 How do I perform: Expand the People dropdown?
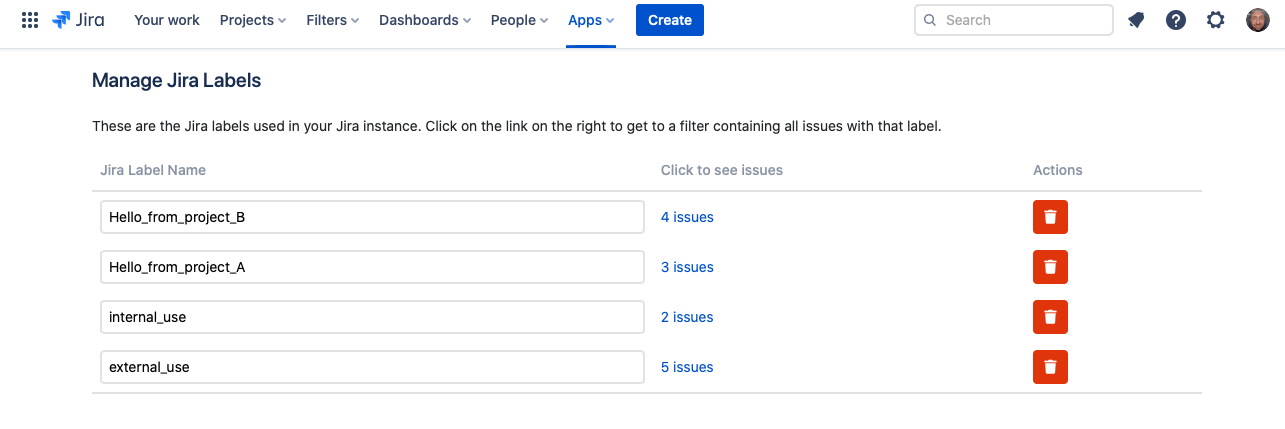pyautogui.click(x=519, y=20)
